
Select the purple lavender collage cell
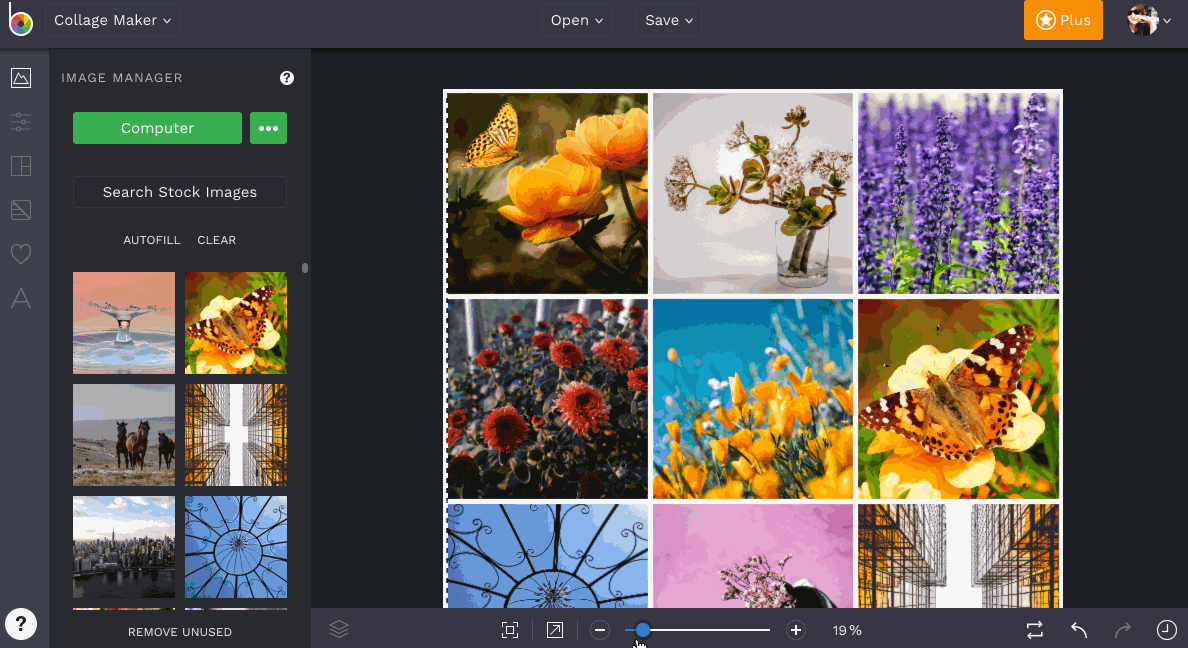[958, 193]
